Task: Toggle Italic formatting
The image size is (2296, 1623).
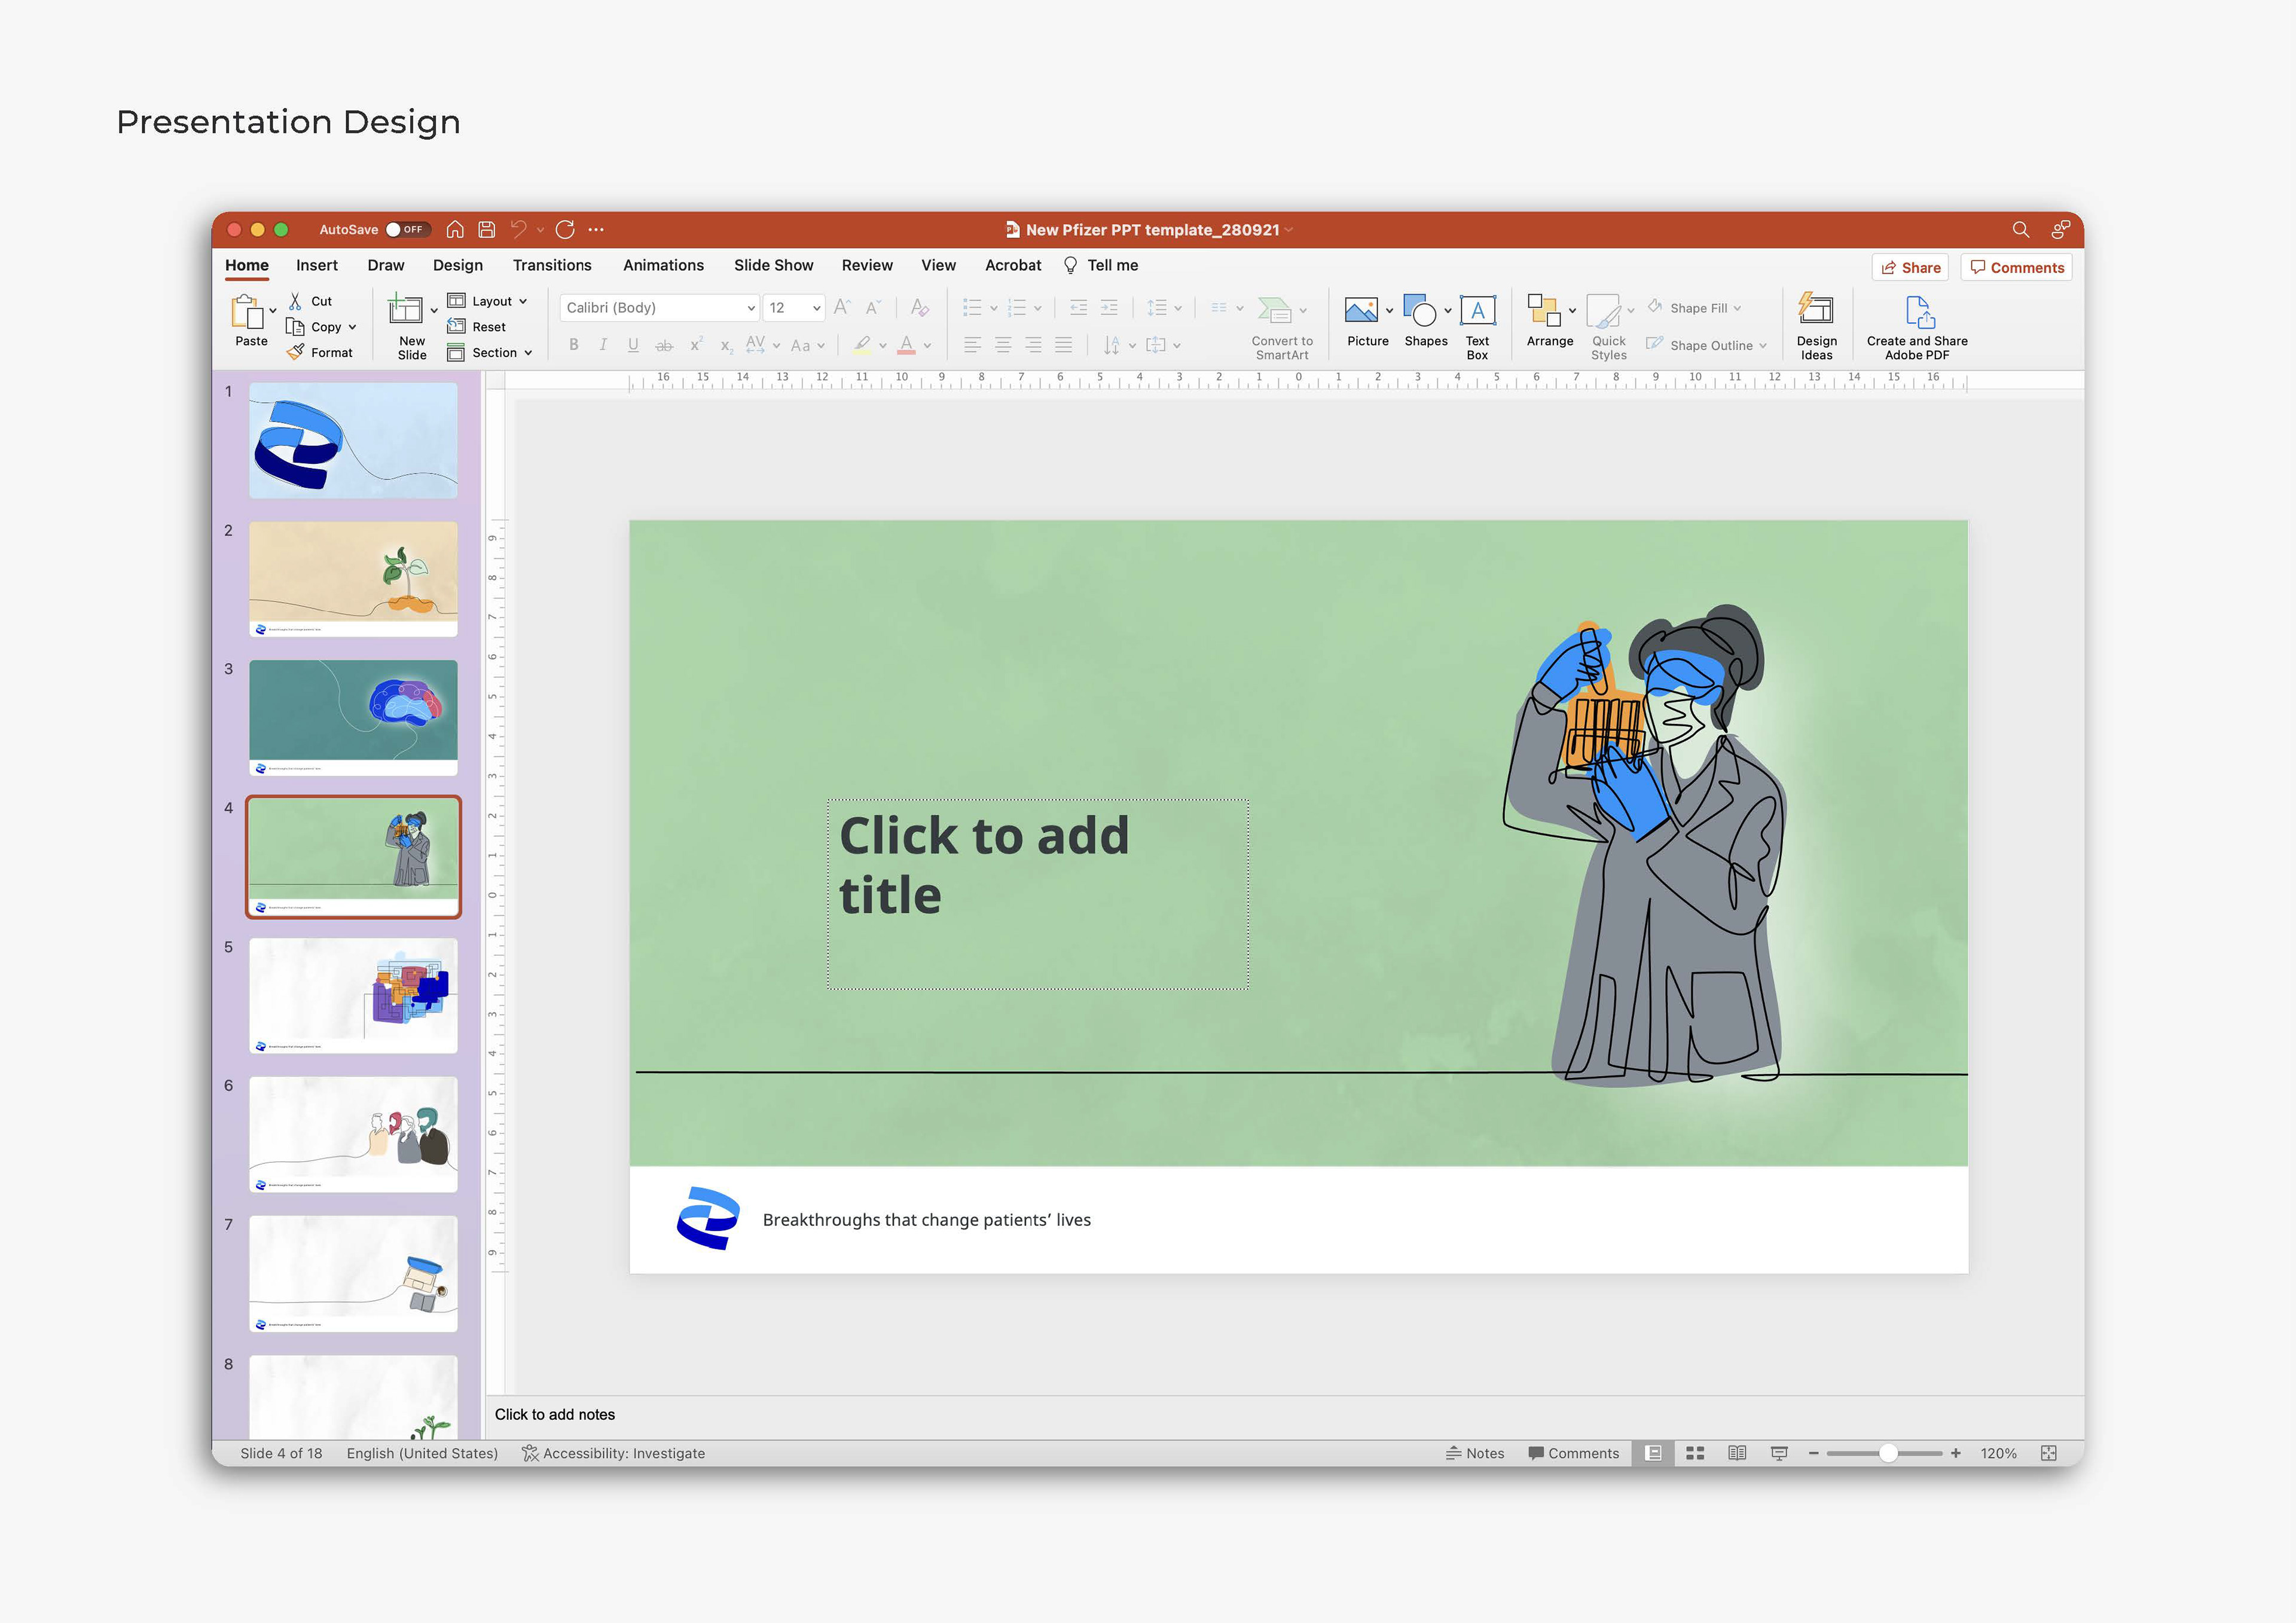Action: click(603, 345)
